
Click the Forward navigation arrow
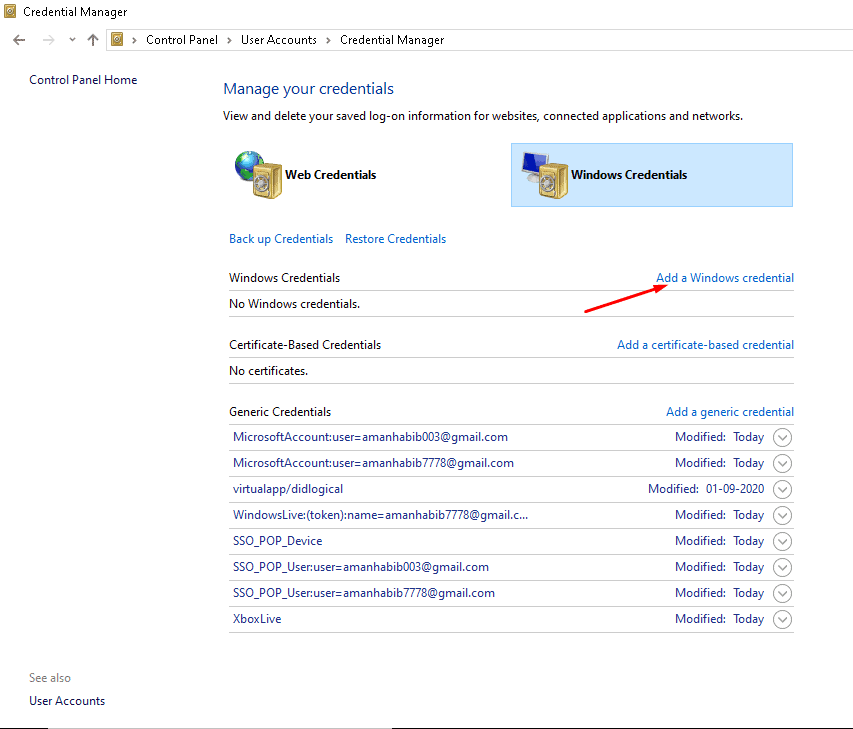point(48,40)
